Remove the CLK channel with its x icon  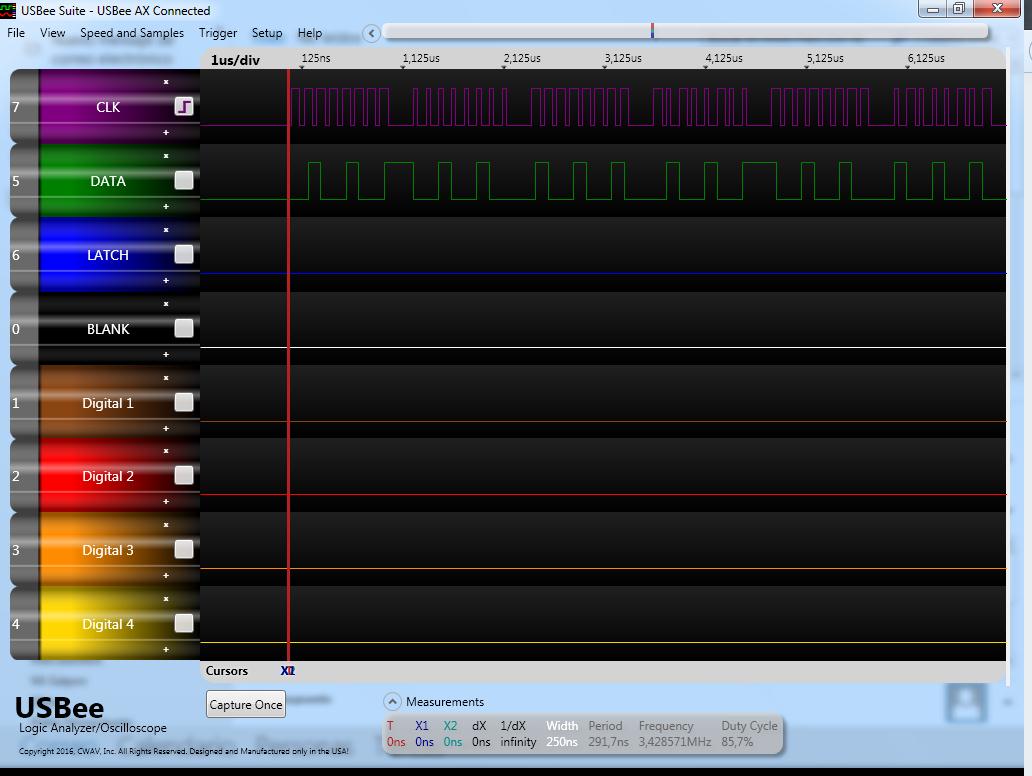click(166, 82)
